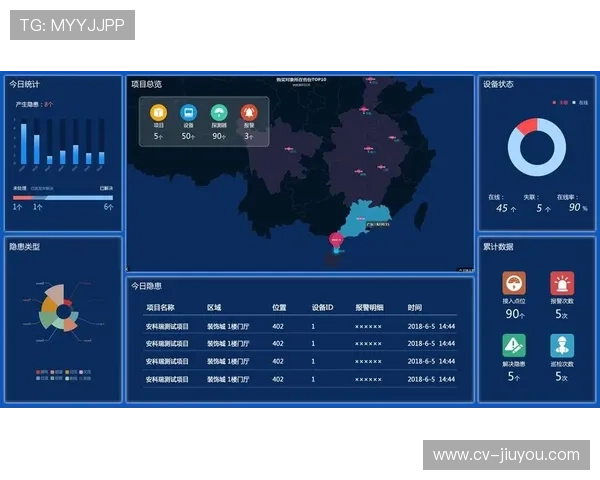Click the 接入点位 gauge icon
Screen dimensions: 600x480
[x=514, y=284]
